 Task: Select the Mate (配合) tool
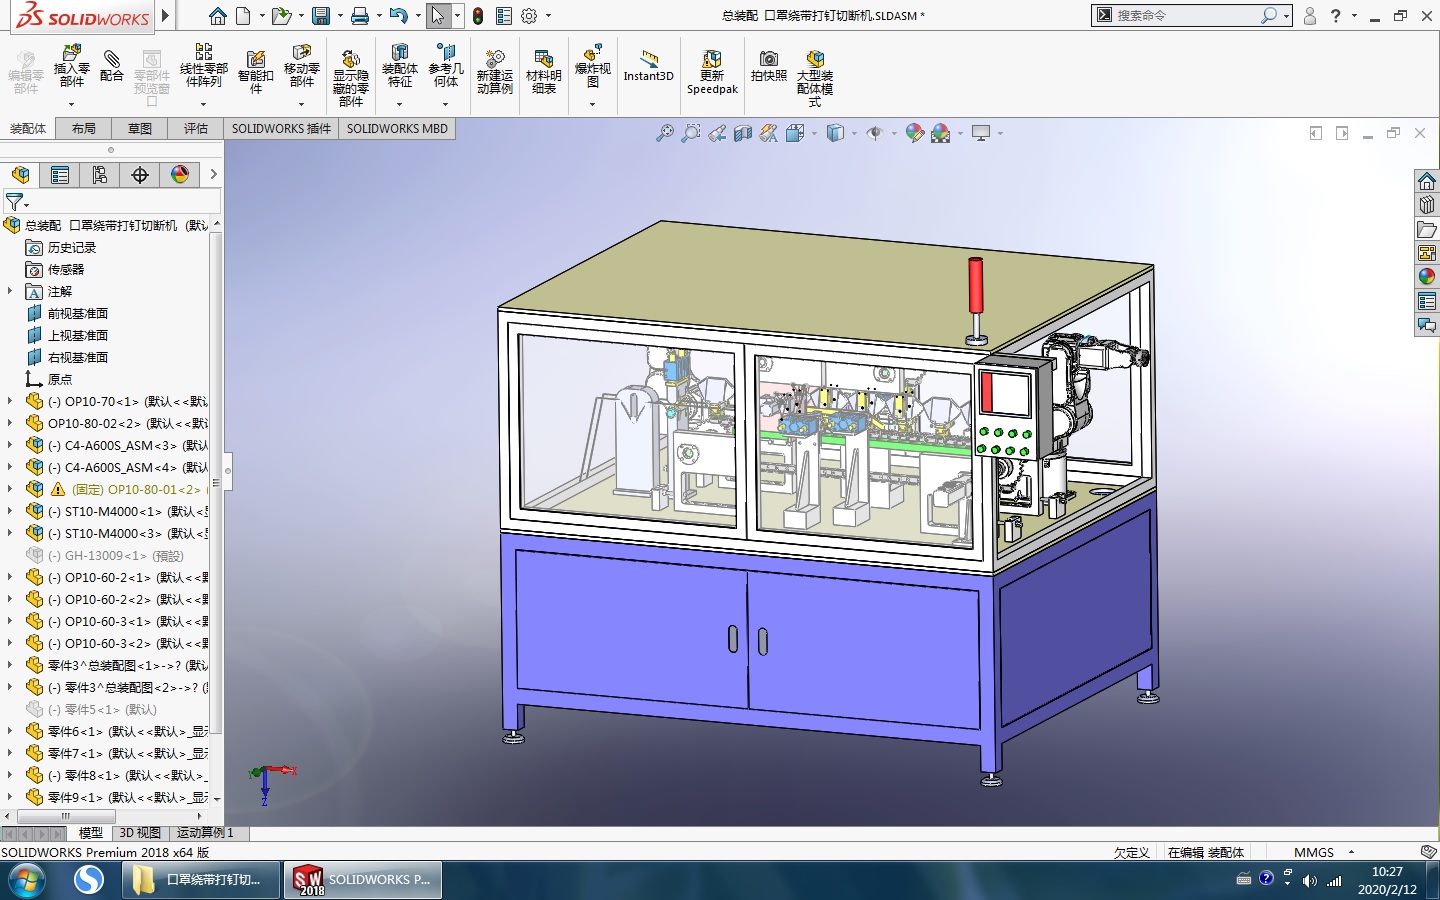point(112,66)
